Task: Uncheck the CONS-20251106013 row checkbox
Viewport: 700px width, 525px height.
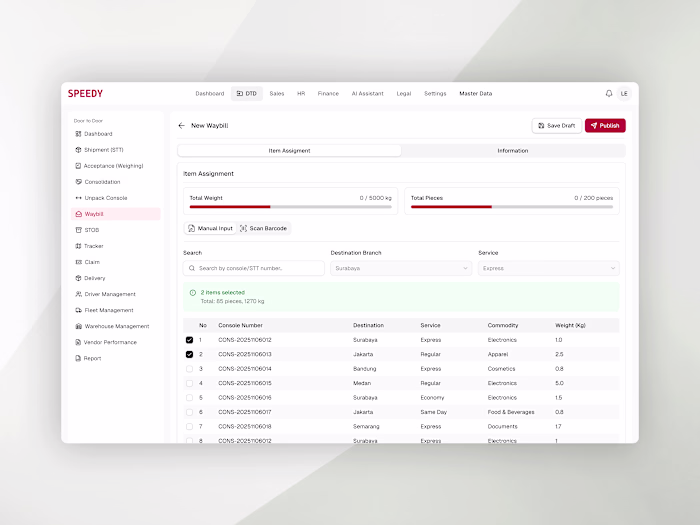Action: click(189, 354)
